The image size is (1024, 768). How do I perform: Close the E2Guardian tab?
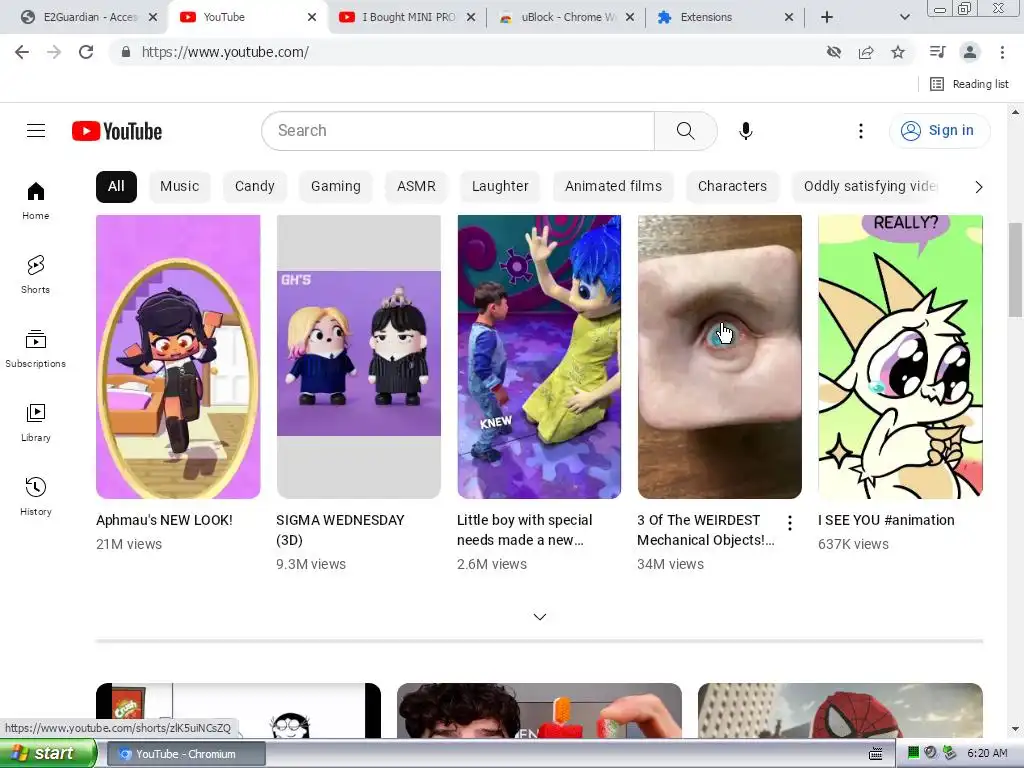(x=153, y=17)
